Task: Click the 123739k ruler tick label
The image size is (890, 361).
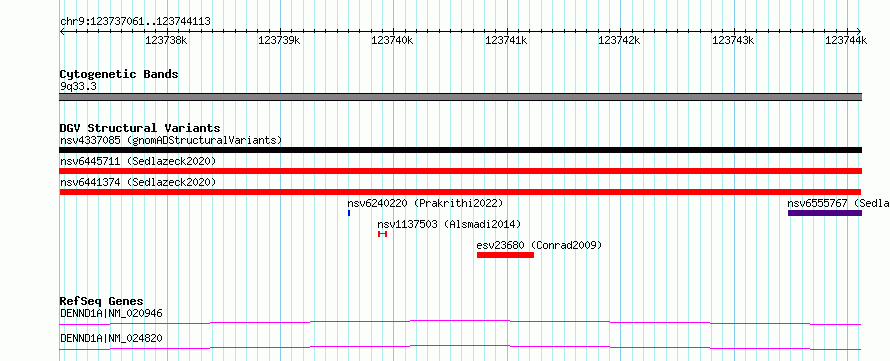Action: 279,40
